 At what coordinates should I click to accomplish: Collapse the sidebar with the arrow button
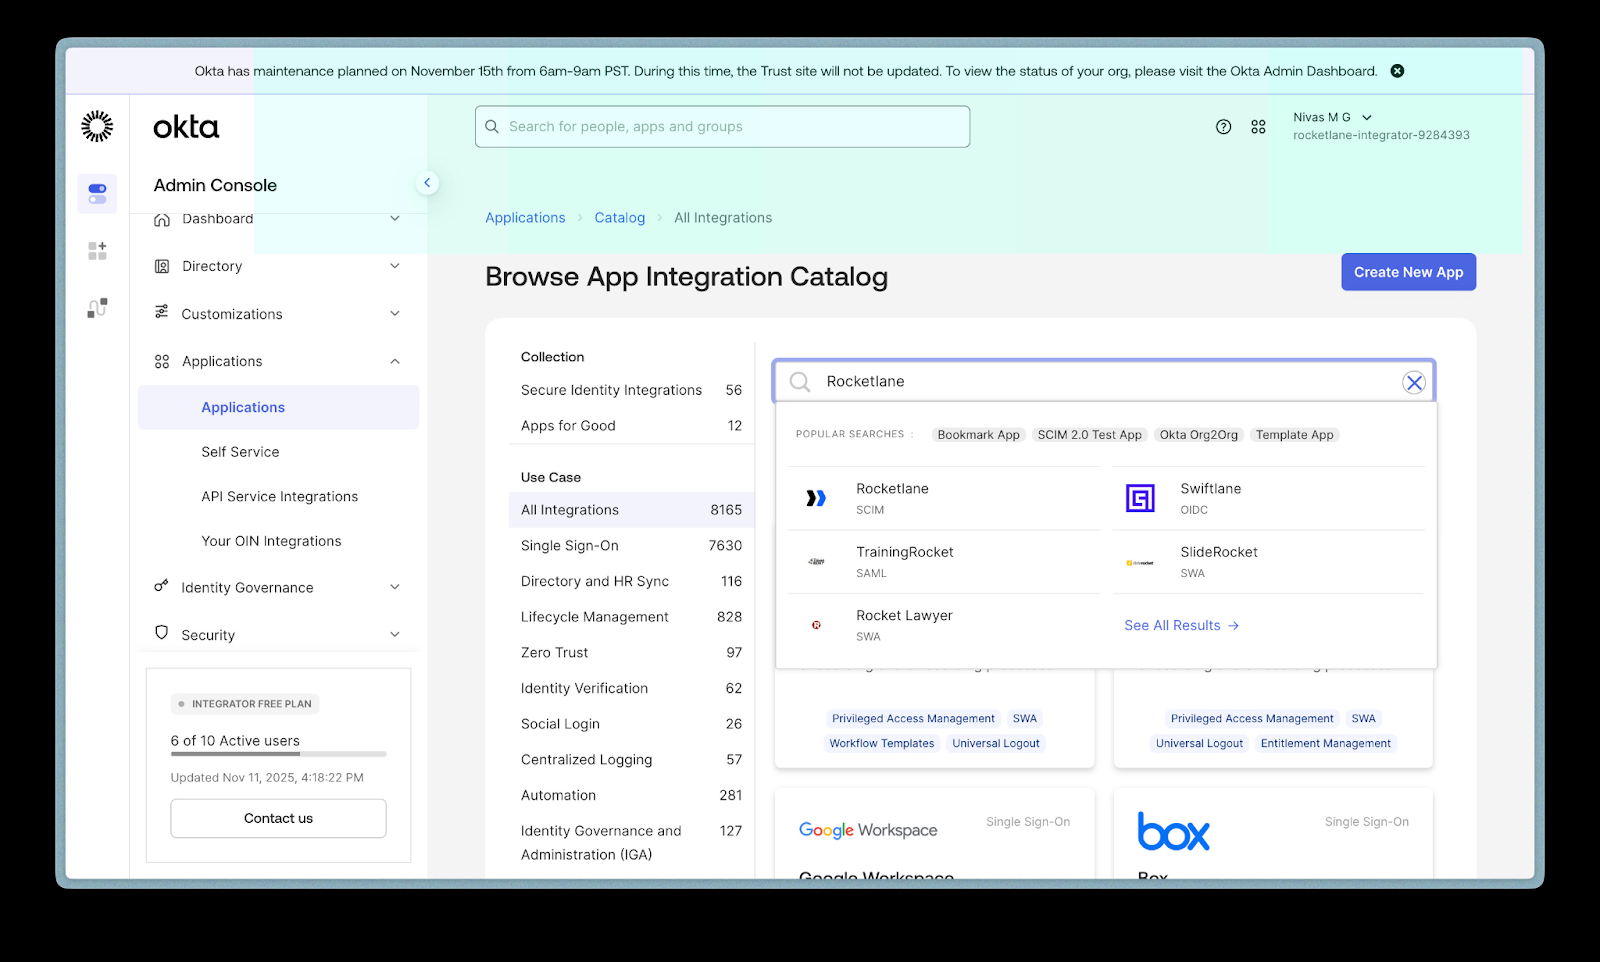(x=427, y=183)
